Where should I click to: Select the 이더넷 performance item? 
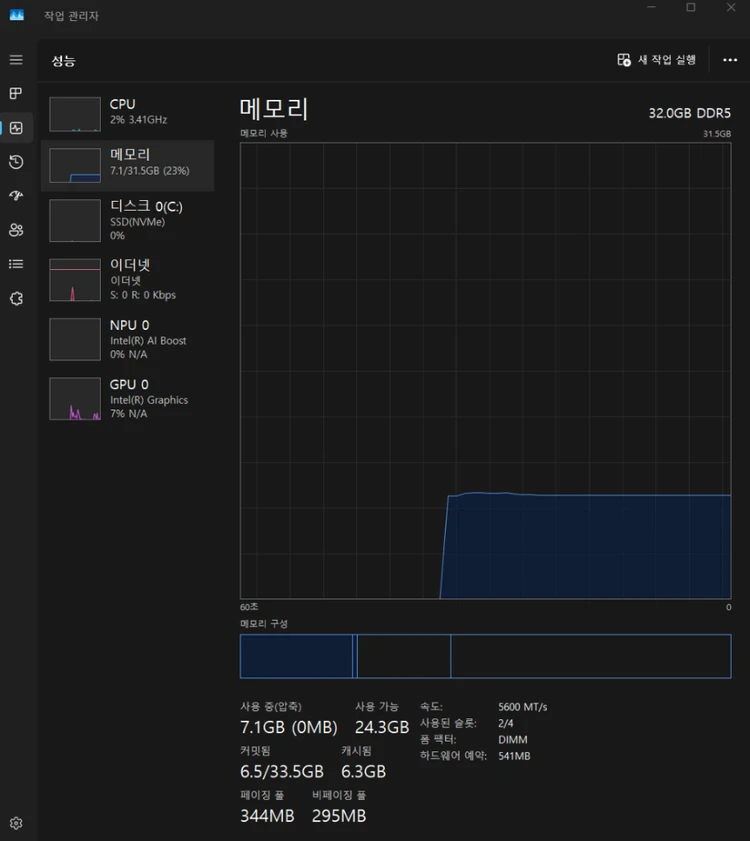[x=128, y=279]
